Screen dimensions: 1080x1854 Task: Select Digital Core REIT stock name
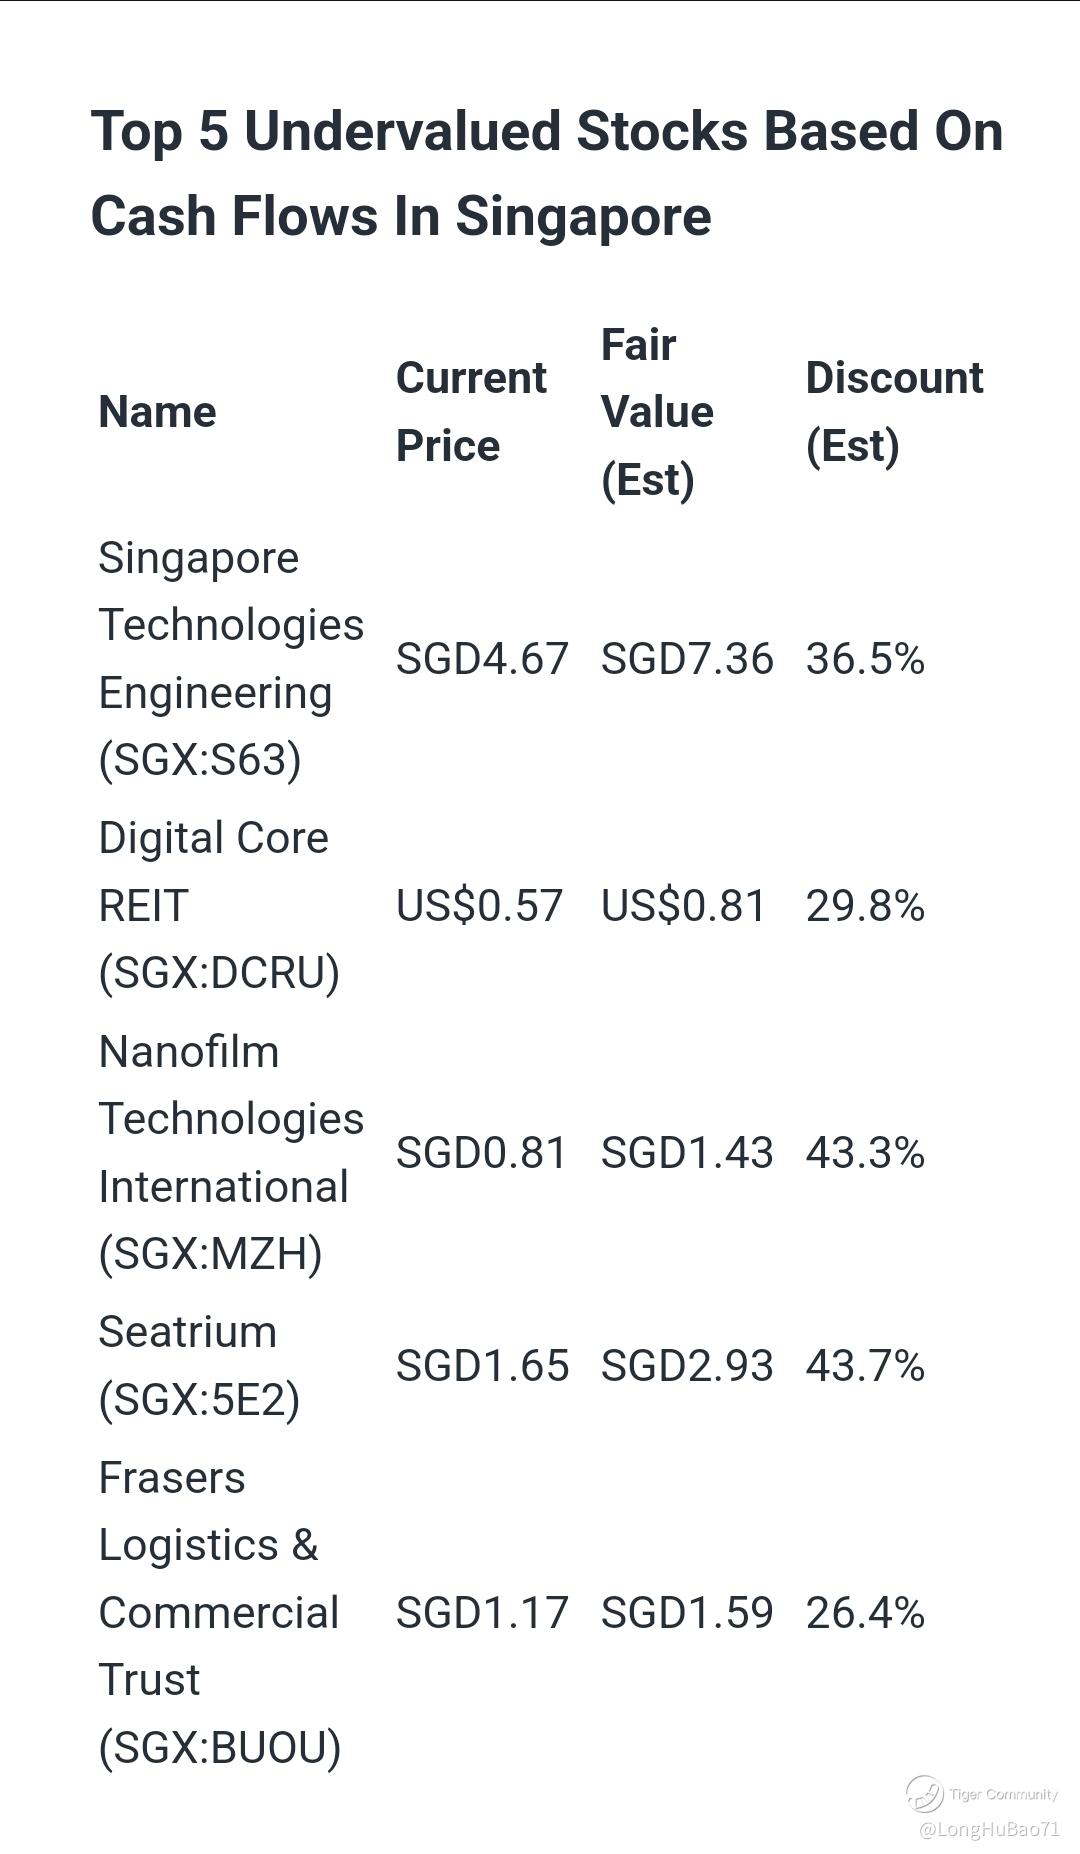point(218,905)
